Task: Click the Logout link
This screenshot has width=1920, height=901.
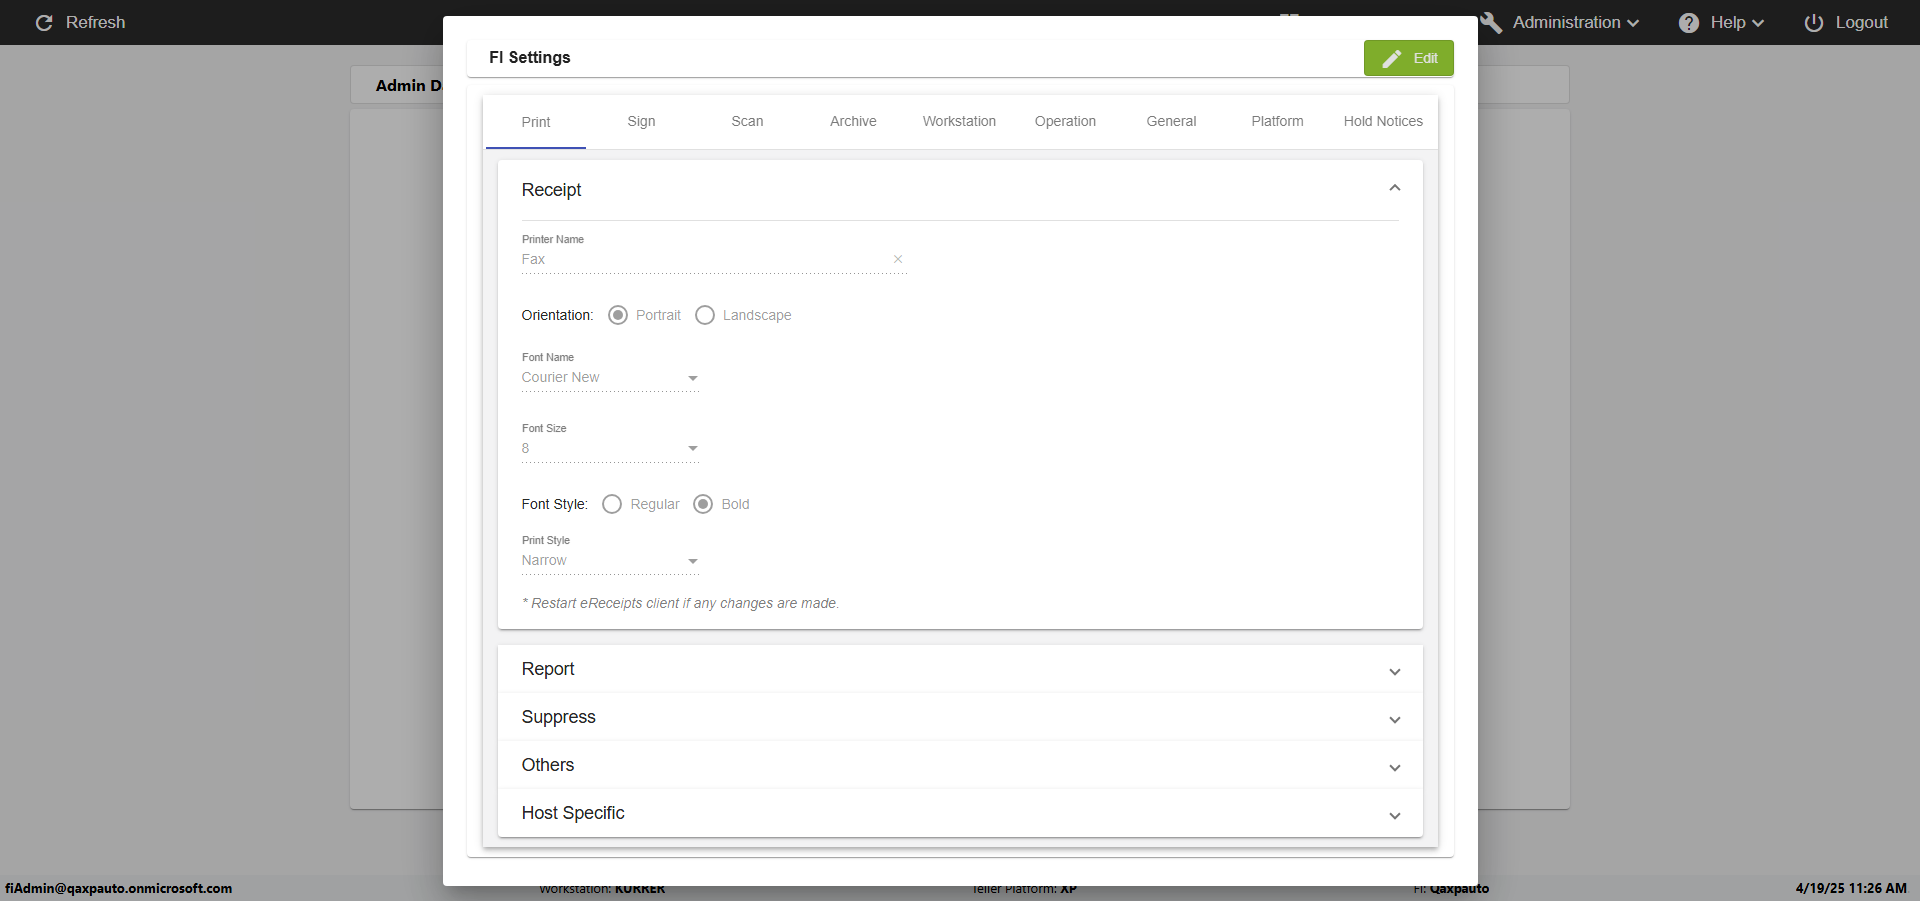Action: (x=1846, y=22)
